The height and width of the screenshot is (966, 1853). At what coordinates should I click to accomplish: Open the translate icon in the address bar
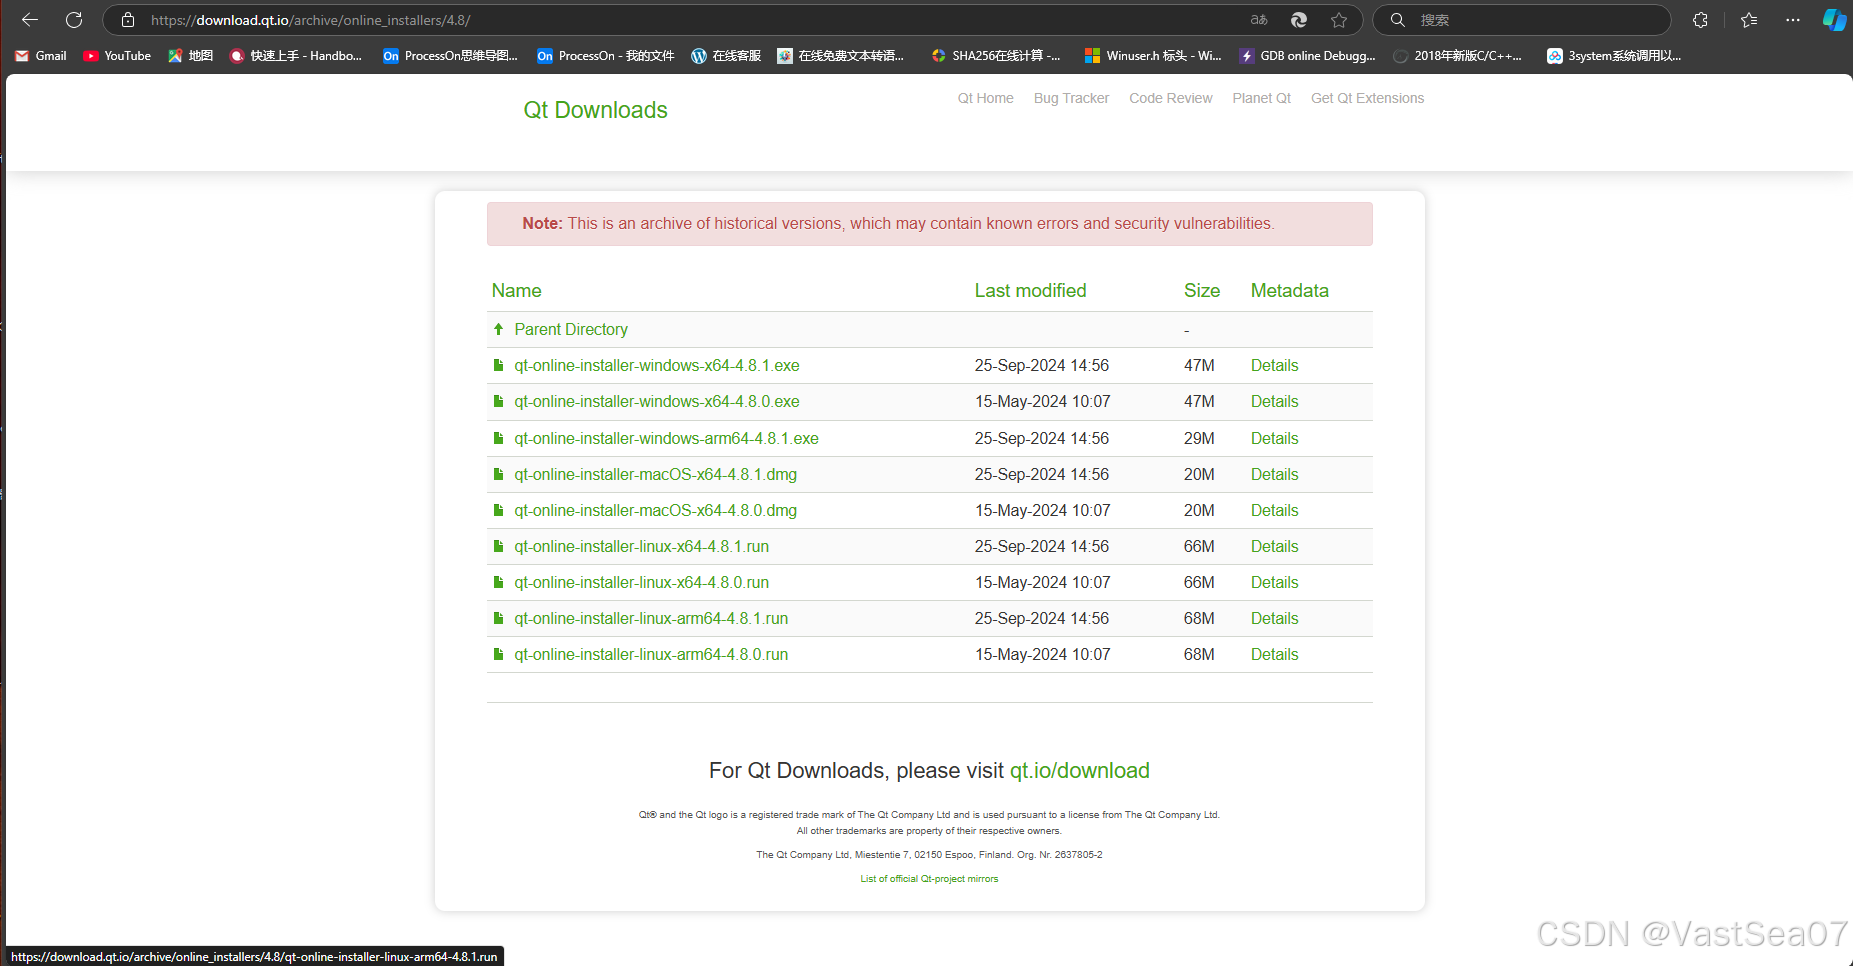click(1259, 20)
